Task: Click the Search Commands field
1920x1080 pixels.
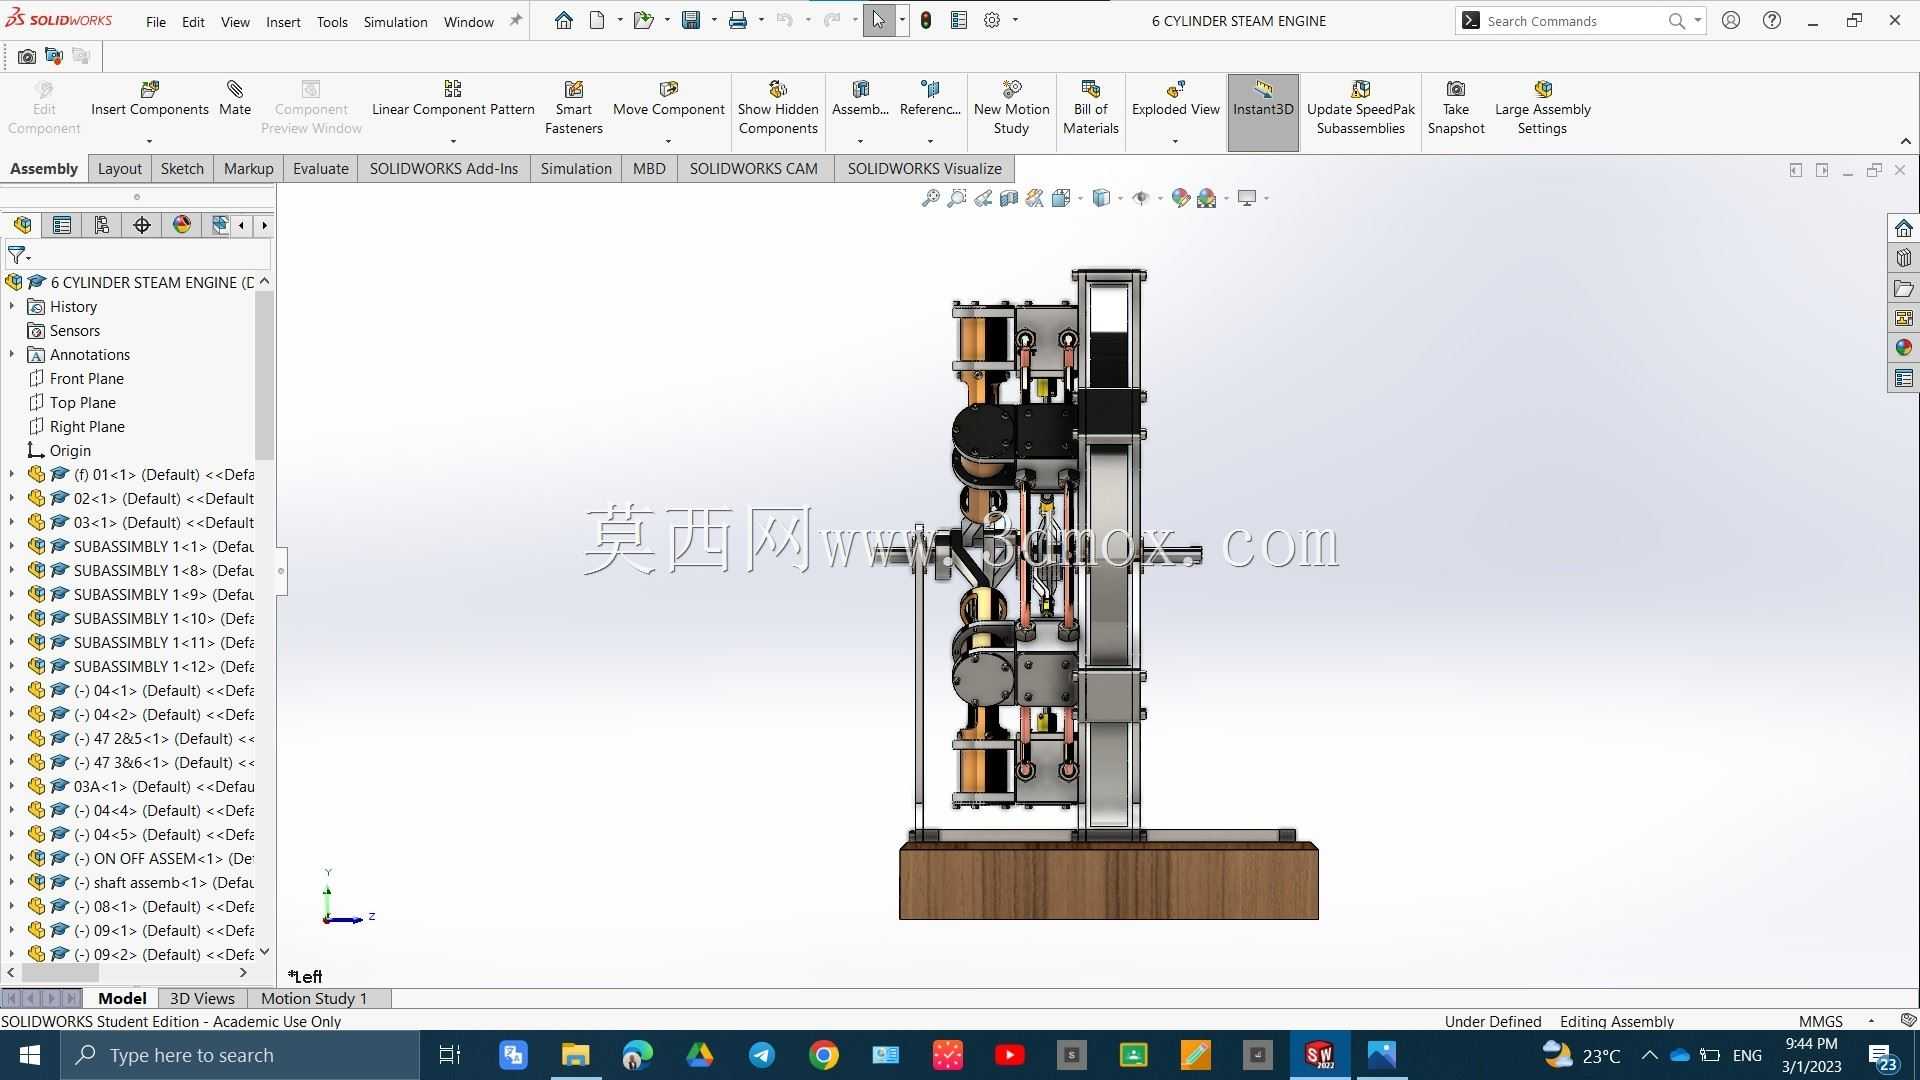Action: [1580, 21]
